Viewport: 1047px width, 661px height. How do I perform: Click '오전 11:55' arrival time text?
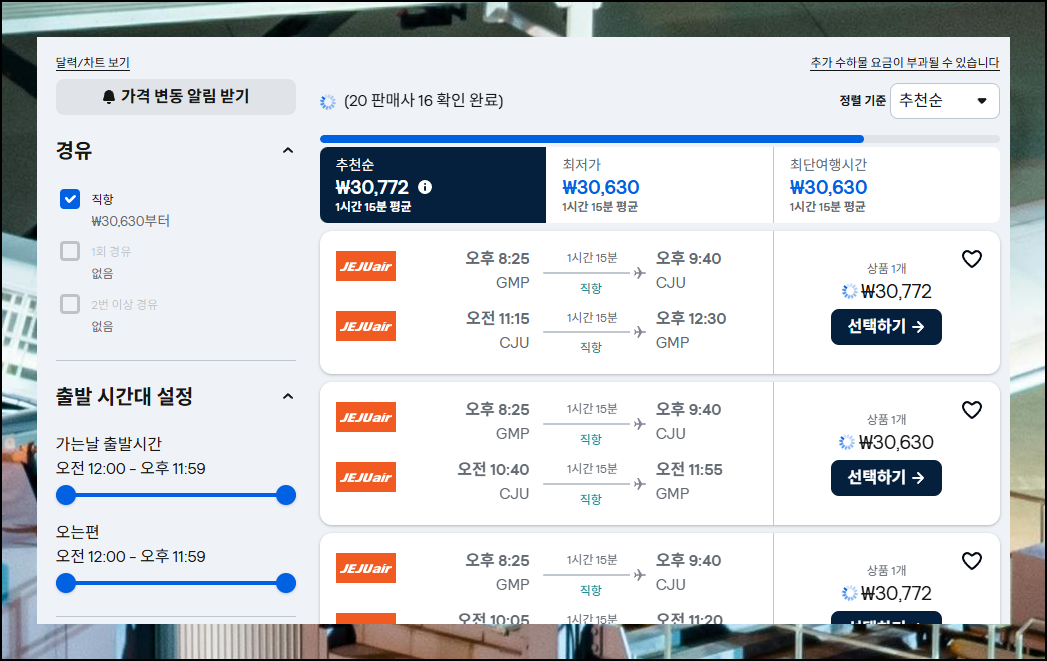tap(689, 469)
